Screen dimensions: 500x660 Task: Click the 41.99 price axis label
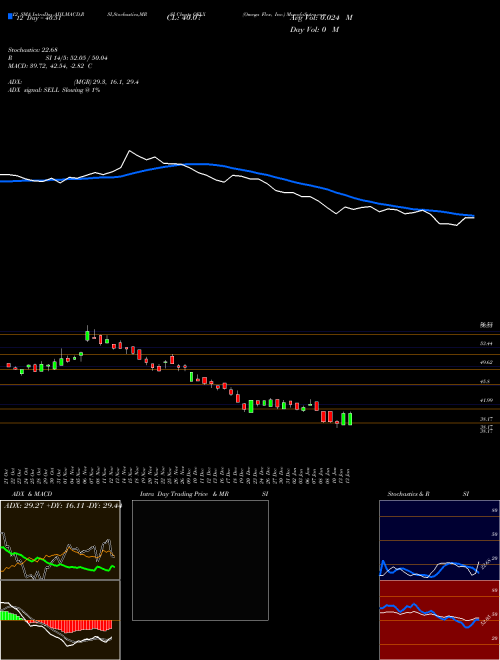486,400
